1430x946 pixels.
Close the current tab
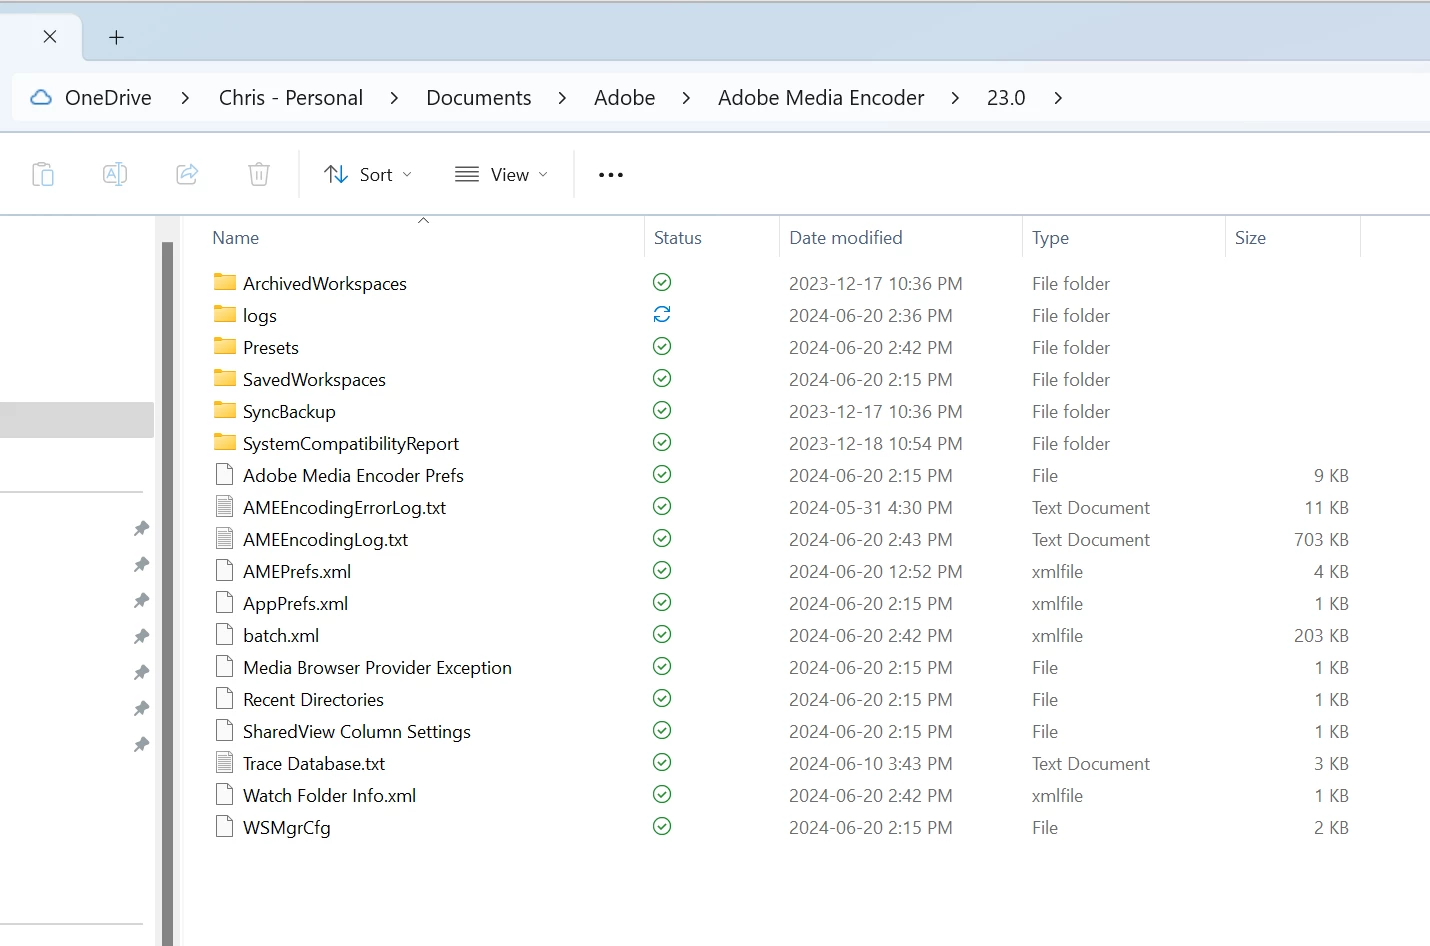click(x=50, y=36)
